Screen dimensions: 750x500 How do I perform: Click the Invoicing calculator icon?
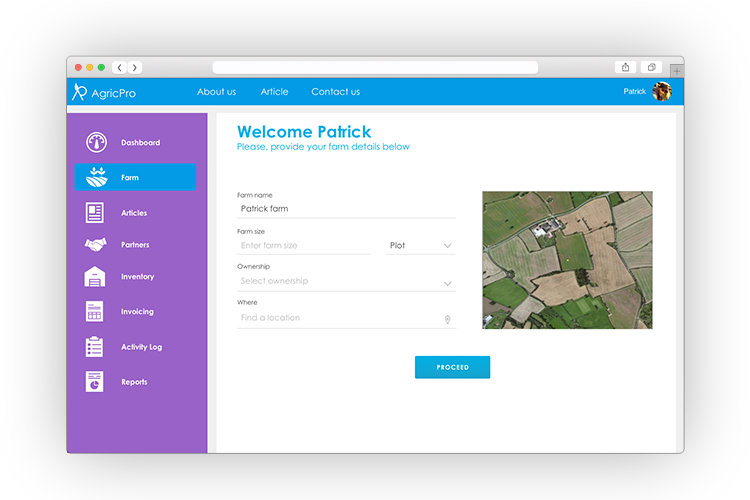click(x=94, y=311)
